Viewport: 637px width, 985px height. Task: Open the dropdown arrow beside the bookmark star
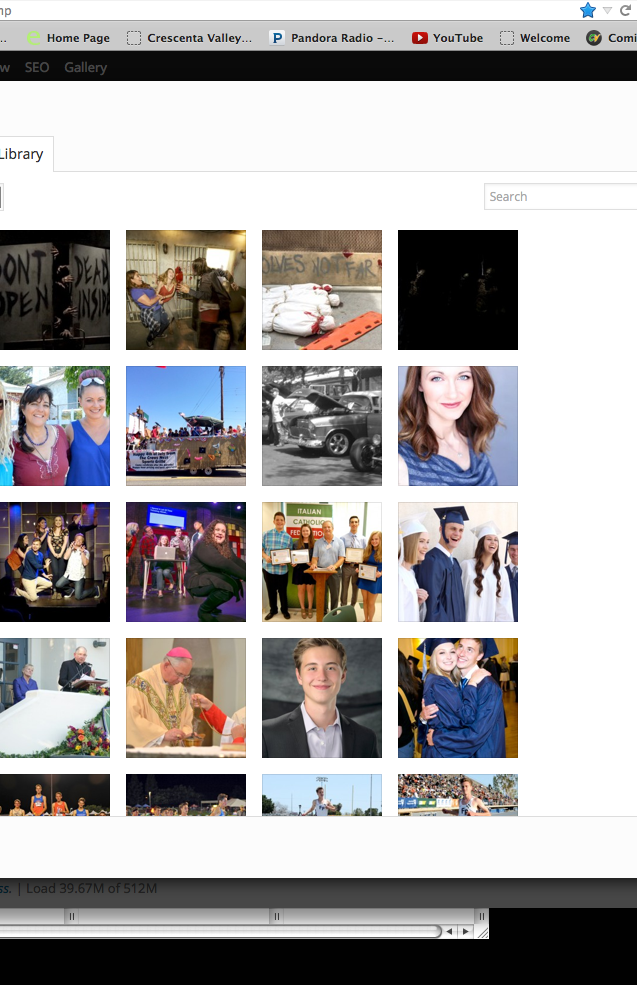[x=607, y=10]
